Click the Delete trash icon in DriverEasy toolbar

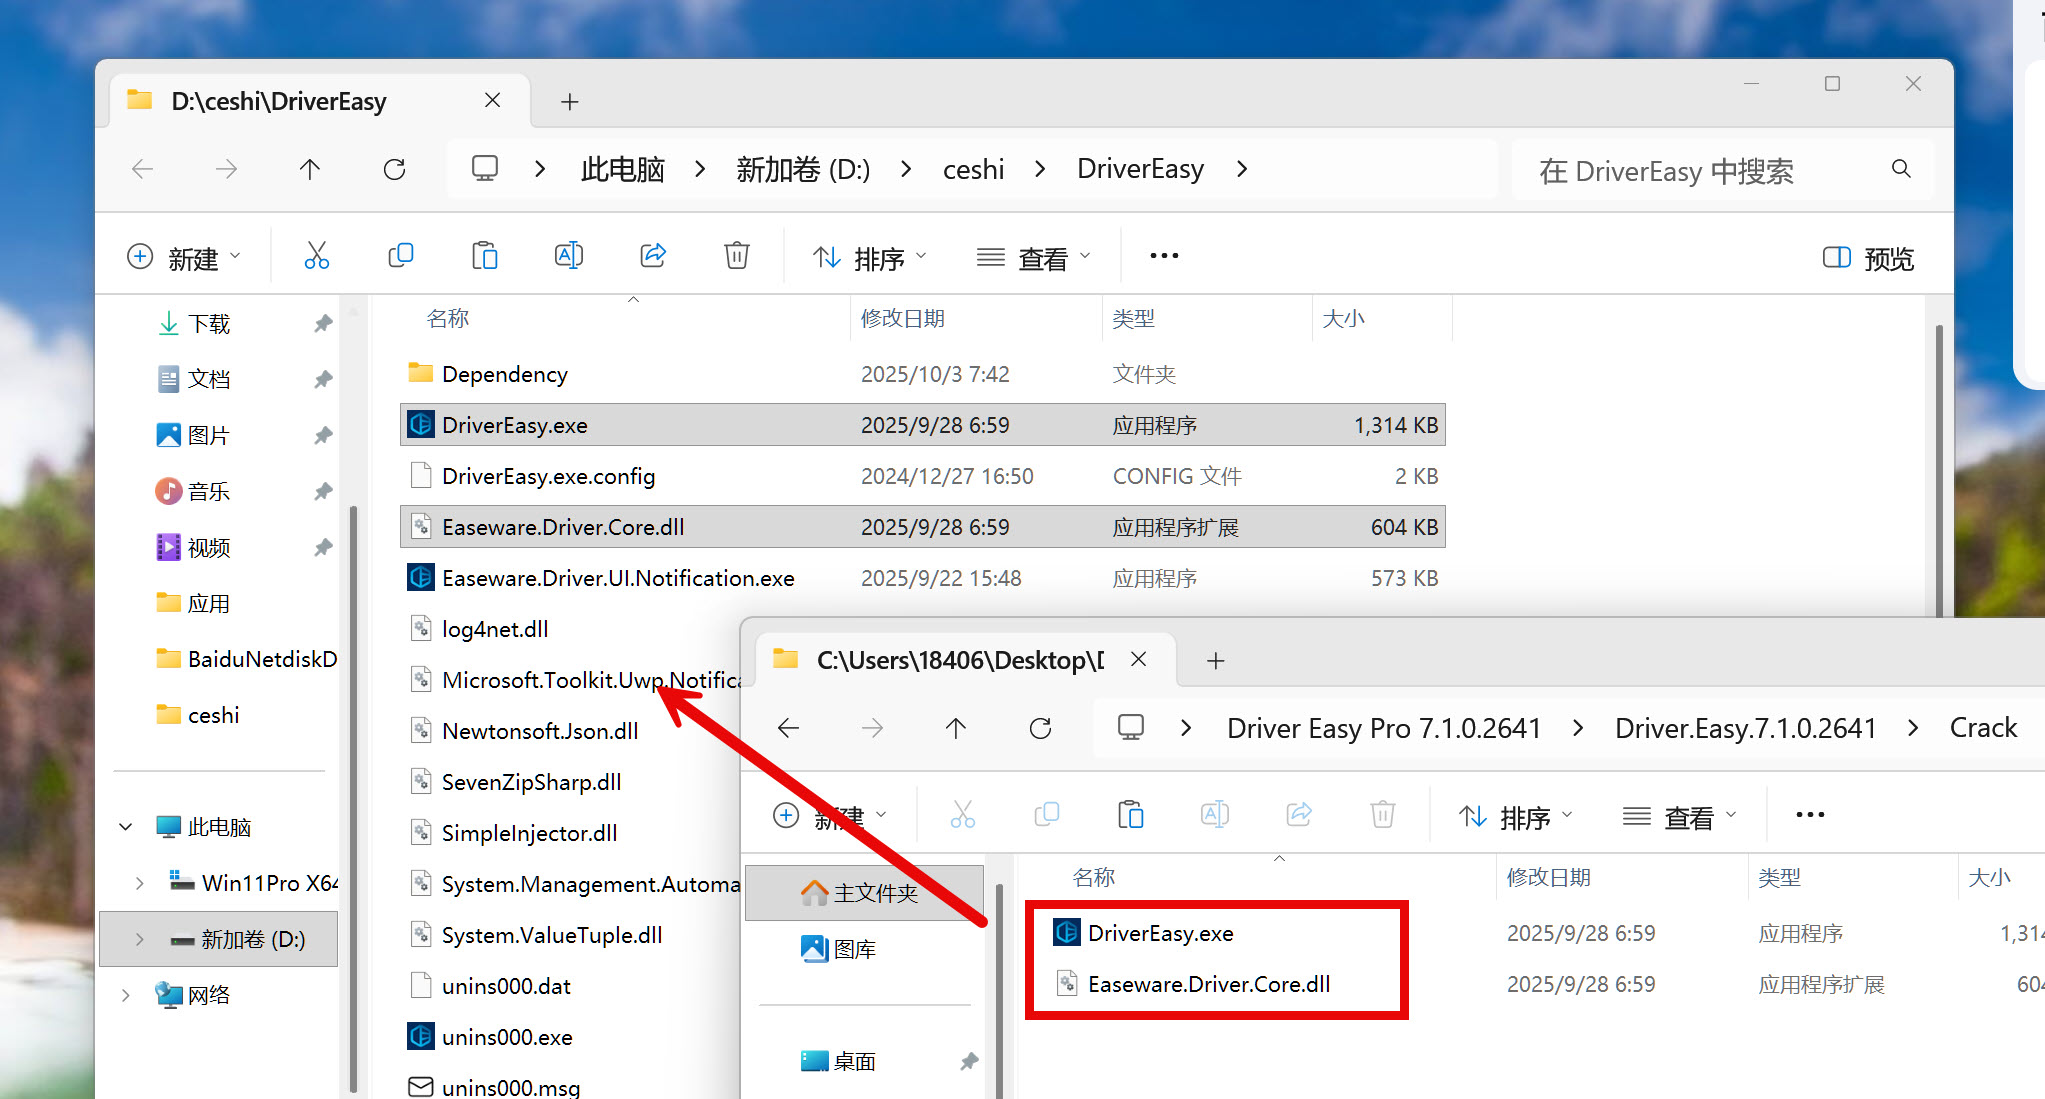736,257
